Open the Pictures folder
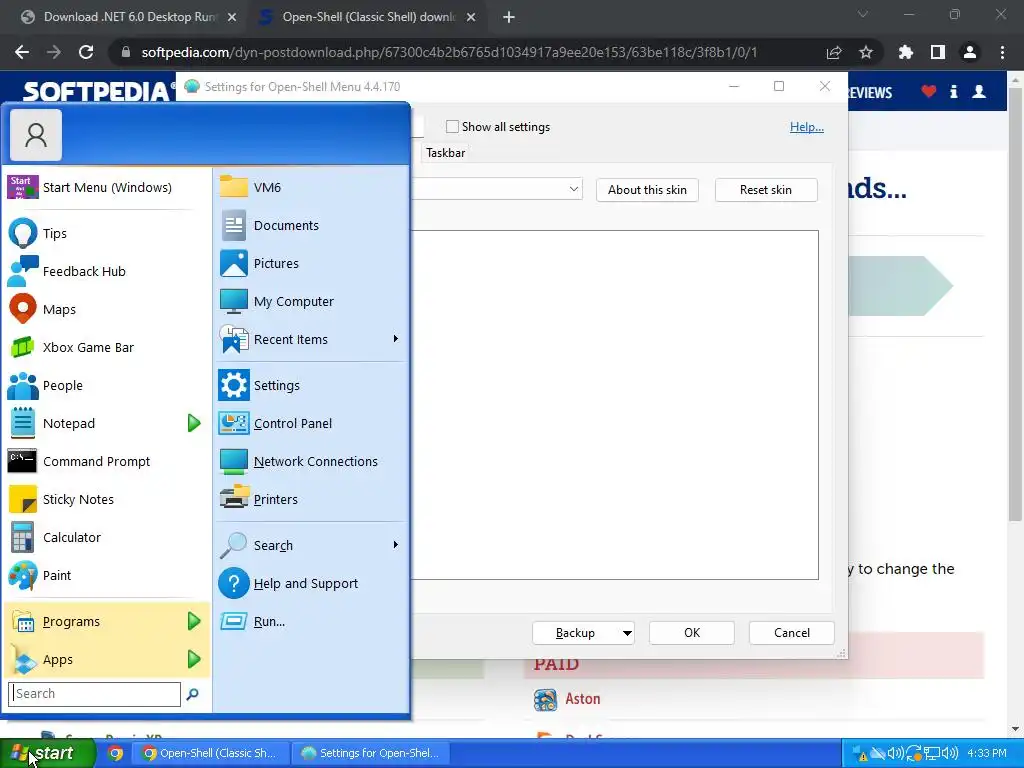 pos(311,263)
